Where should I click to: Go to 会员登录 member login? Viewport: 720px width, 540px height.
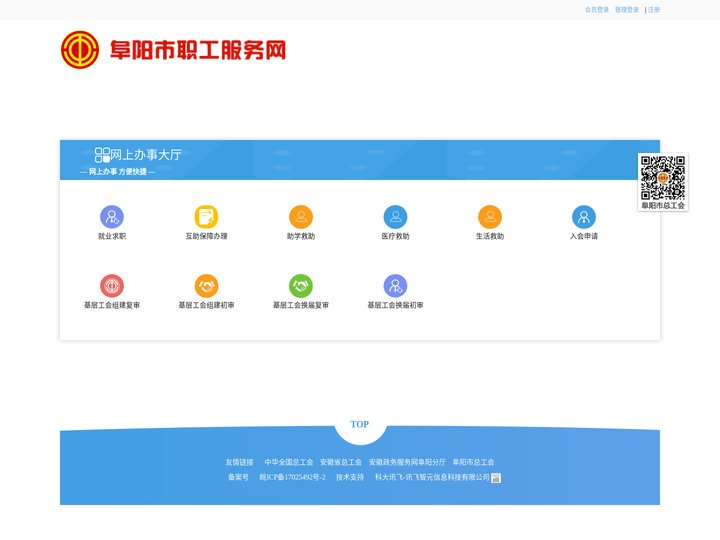click(596, 10)
